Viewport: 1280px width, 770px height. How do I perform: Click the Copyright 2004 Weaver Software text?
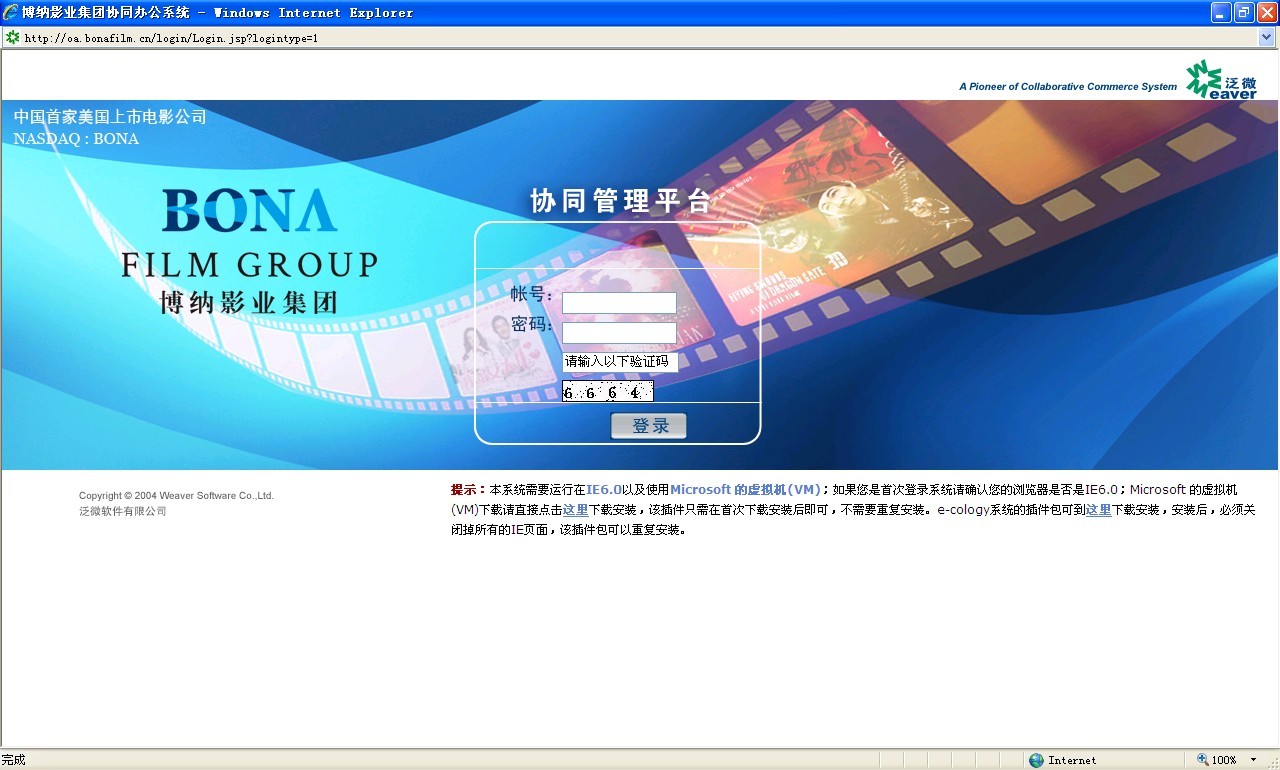pos(176,495)
